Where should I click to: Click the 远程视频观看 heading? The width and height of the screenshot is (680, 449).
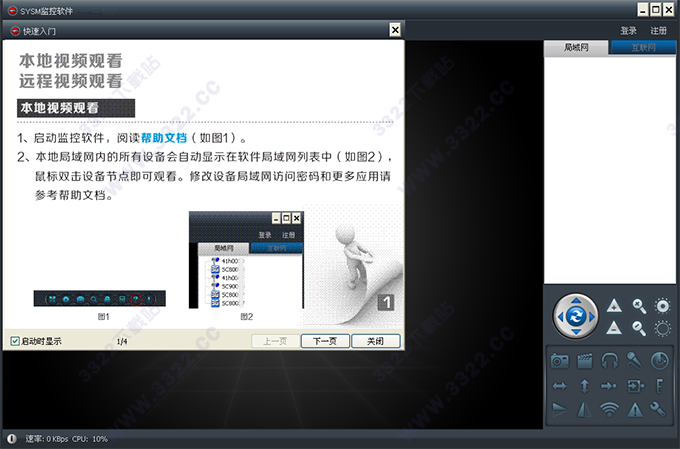tap(71, 81)
